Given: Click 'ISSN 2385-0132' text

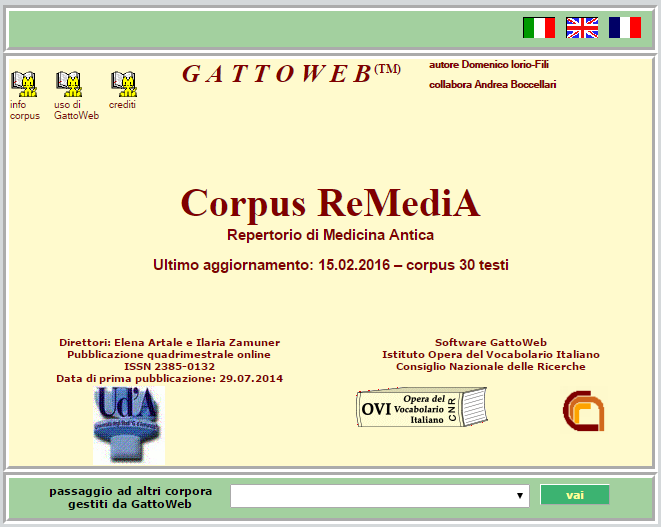Looking at the screenshot, I should click(169, 366).
